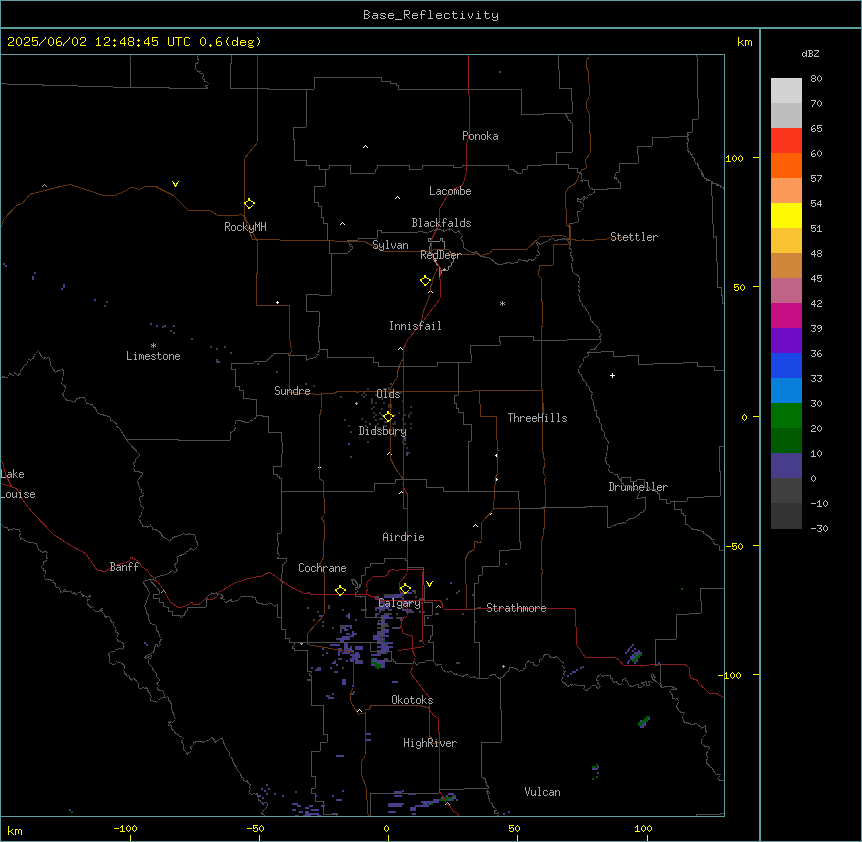Image resolution: width=862 pixels, height=842 pixels.
Task: Click the dBZ legend heading
Action: pyautogui.click(x=810, y=53)
